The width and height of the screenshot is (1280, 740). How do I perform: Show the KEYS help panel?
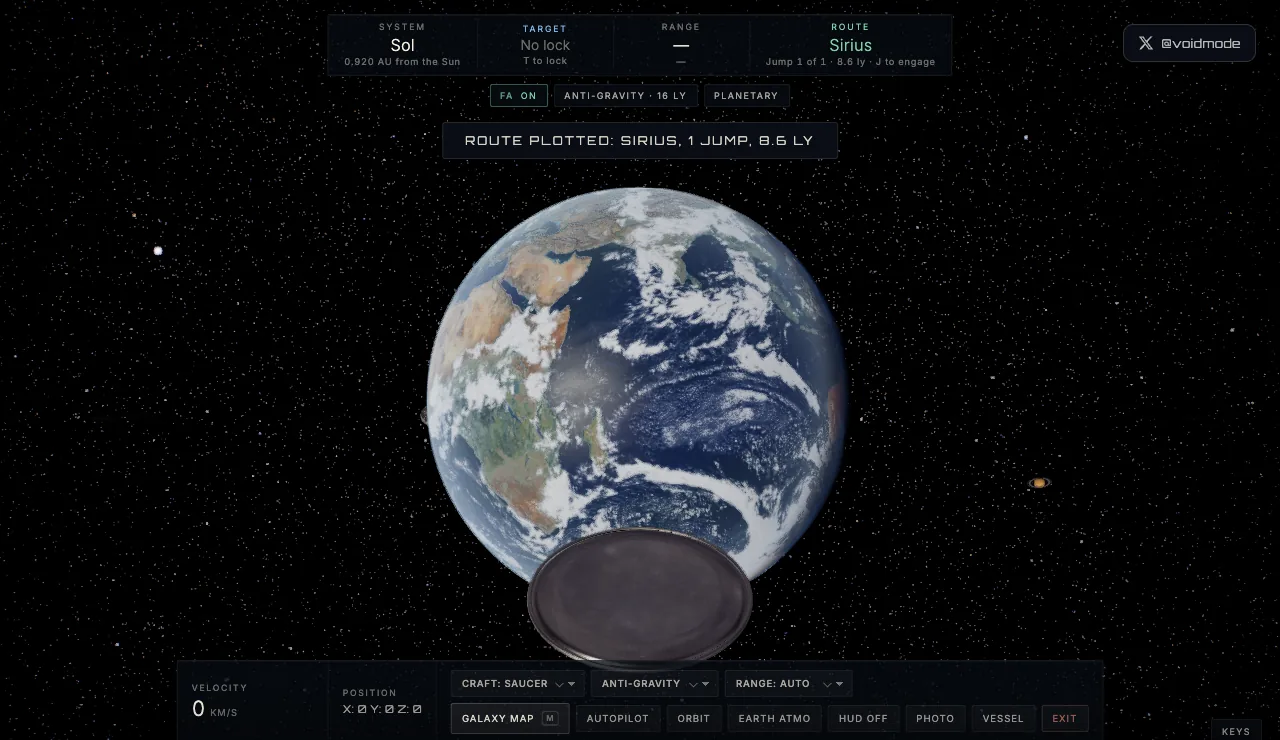pos(1236,731)
